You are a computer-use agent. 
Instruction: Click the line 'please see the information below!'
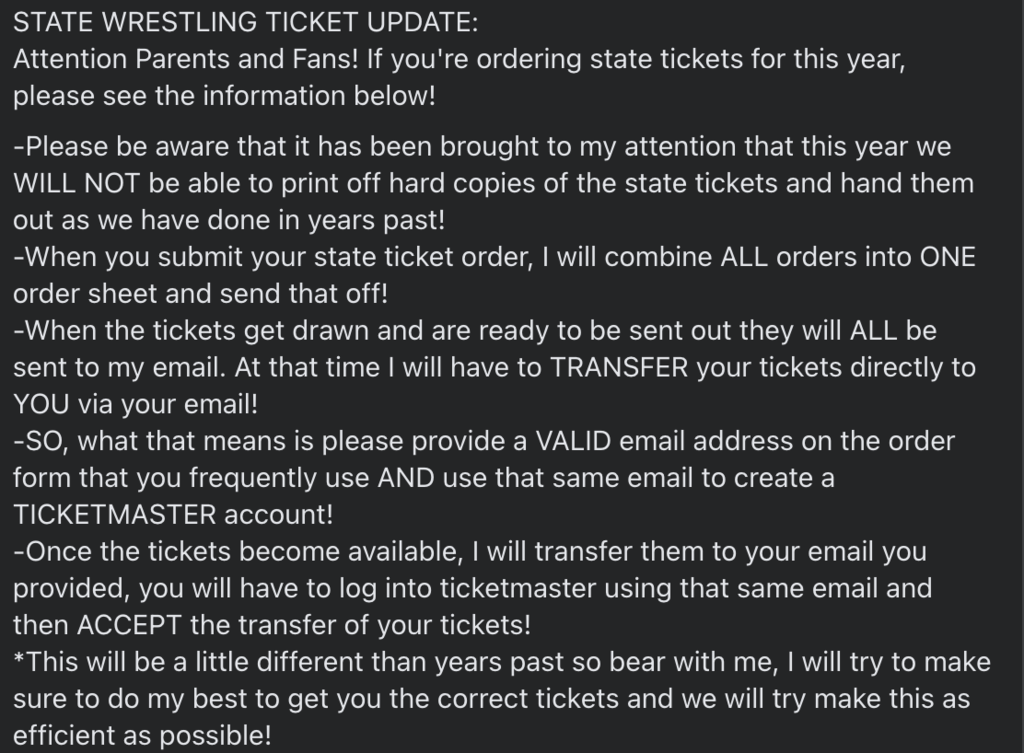coord(224,97)
